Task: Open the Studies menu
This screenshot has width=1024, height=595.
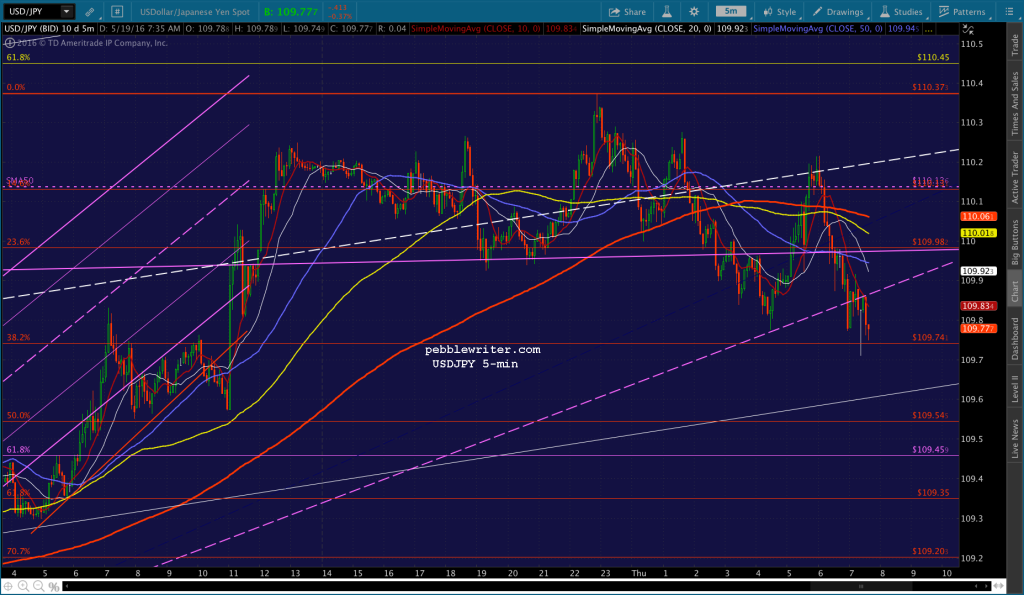Action: tap(902, 12)
